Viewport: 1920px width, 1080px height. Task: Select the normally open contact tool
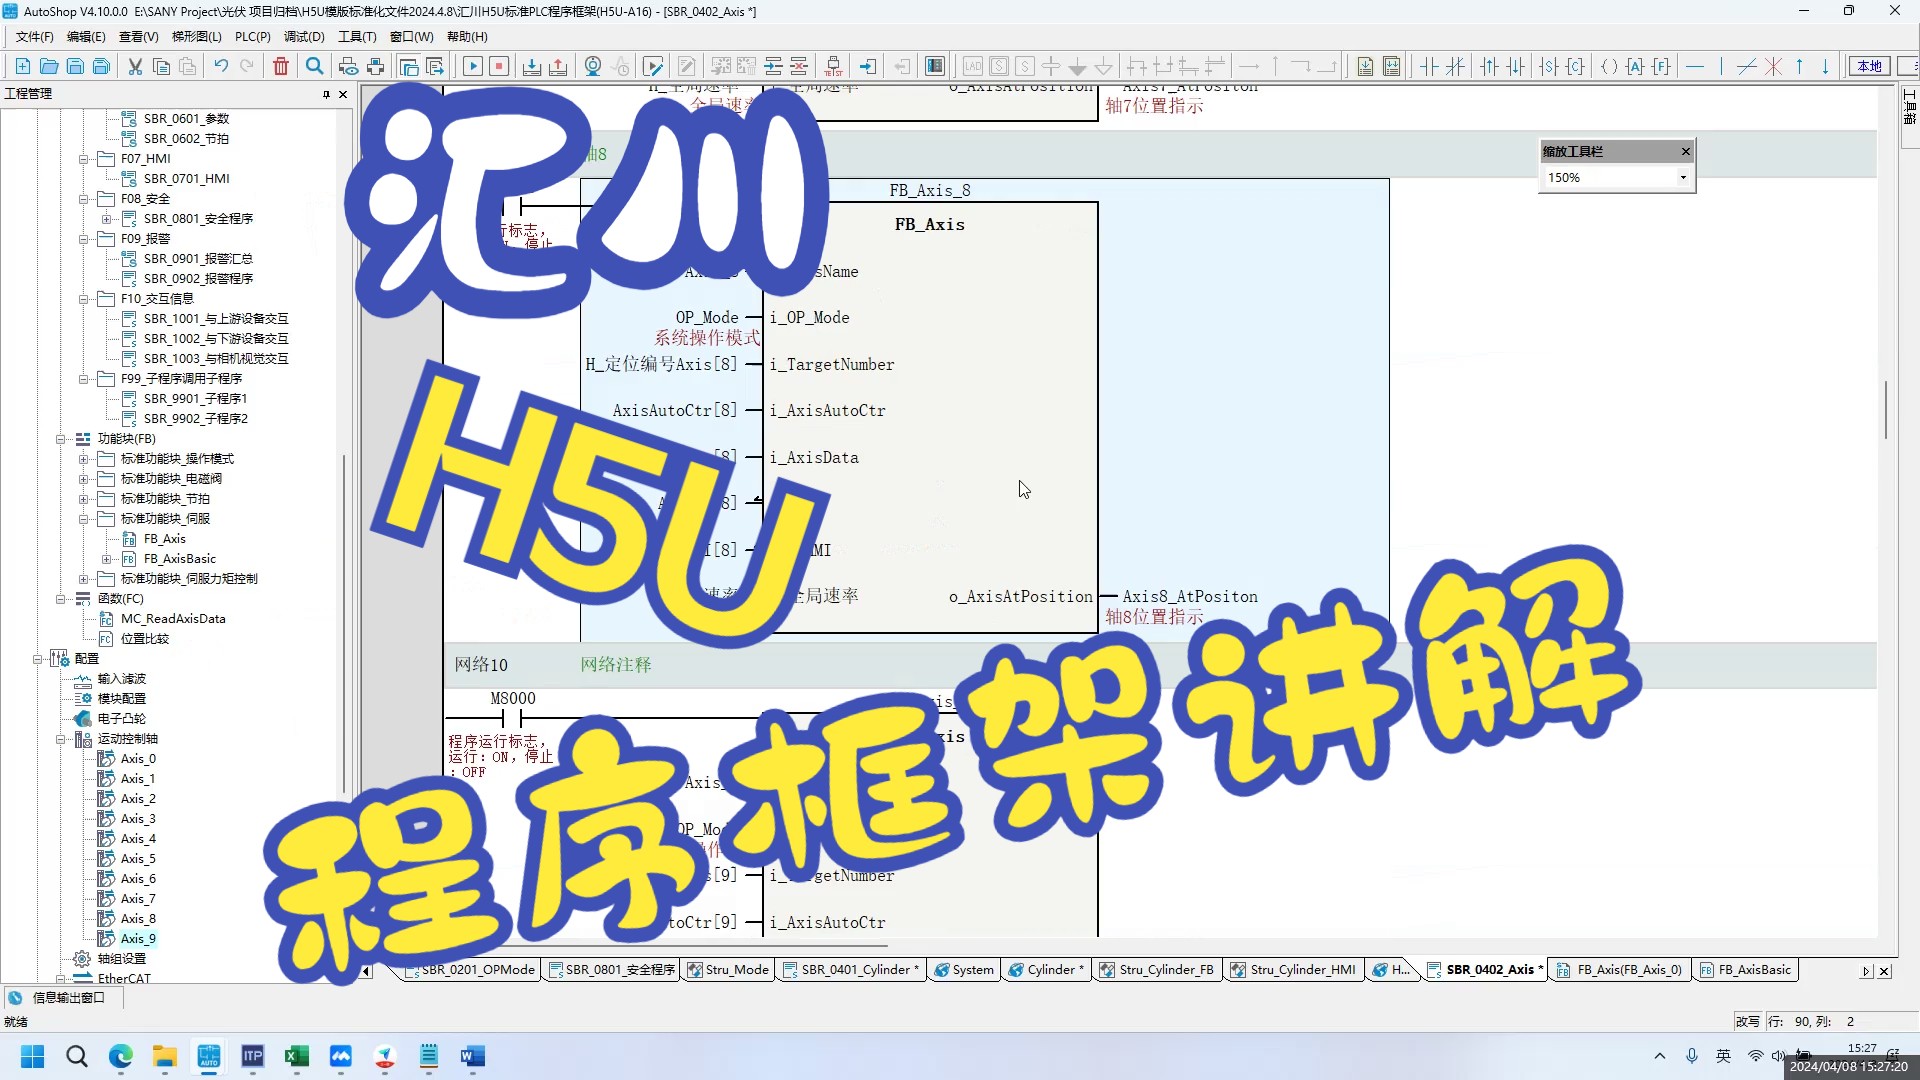(1428, 66)
